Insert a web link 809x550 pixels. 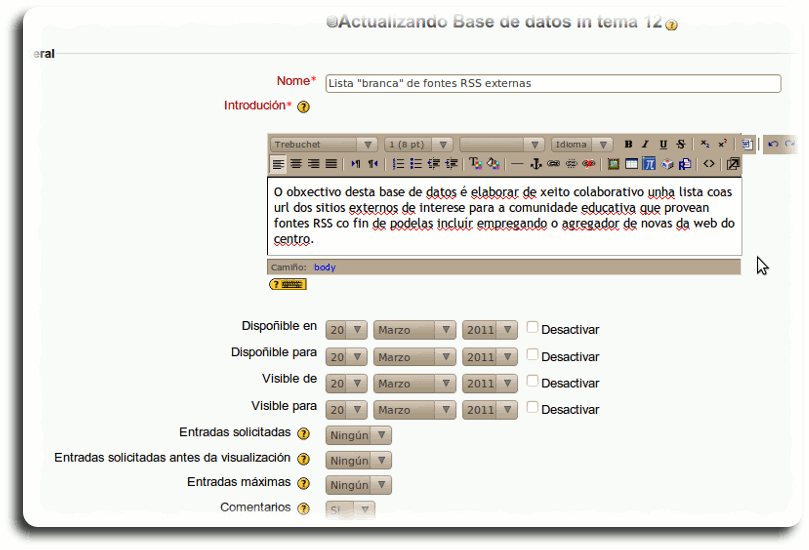pos(553,164)
